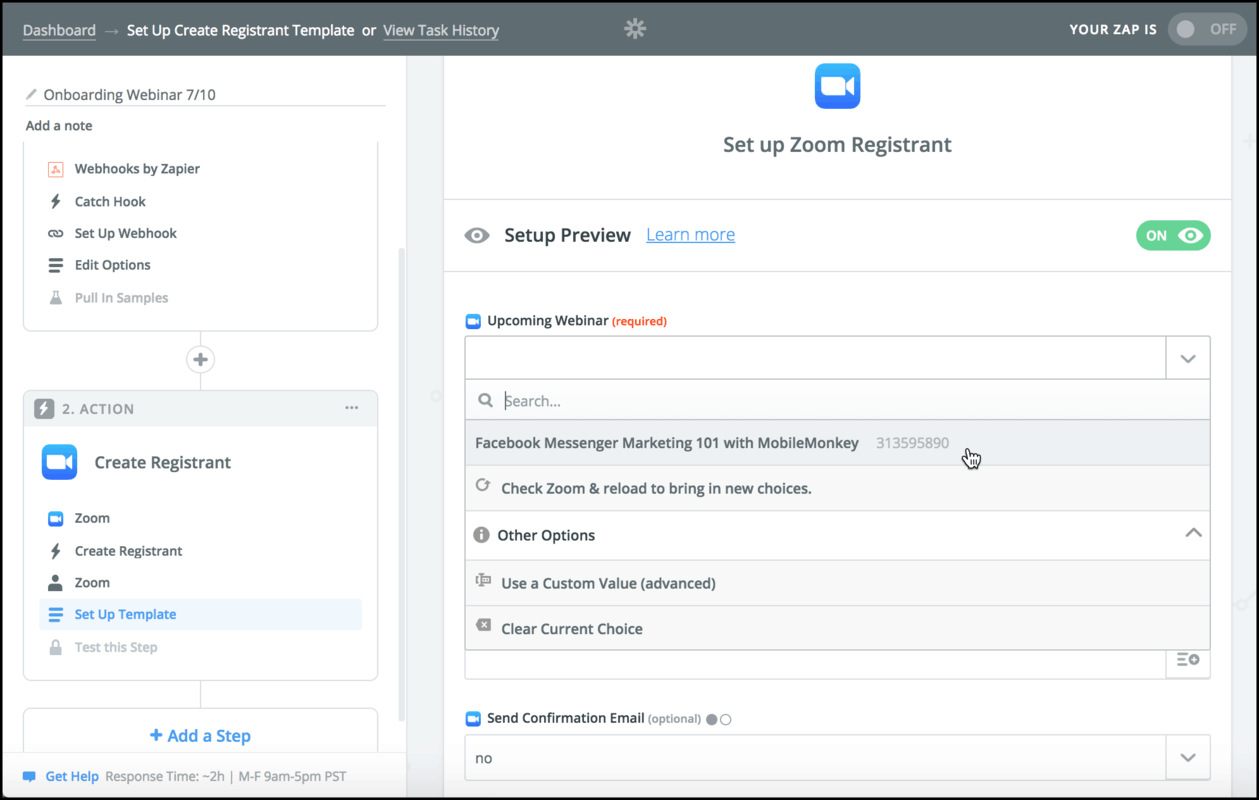Toggle the Setup Preview ON switch
This screenshot has width=1259, height=800.
tap(1173, 236)
